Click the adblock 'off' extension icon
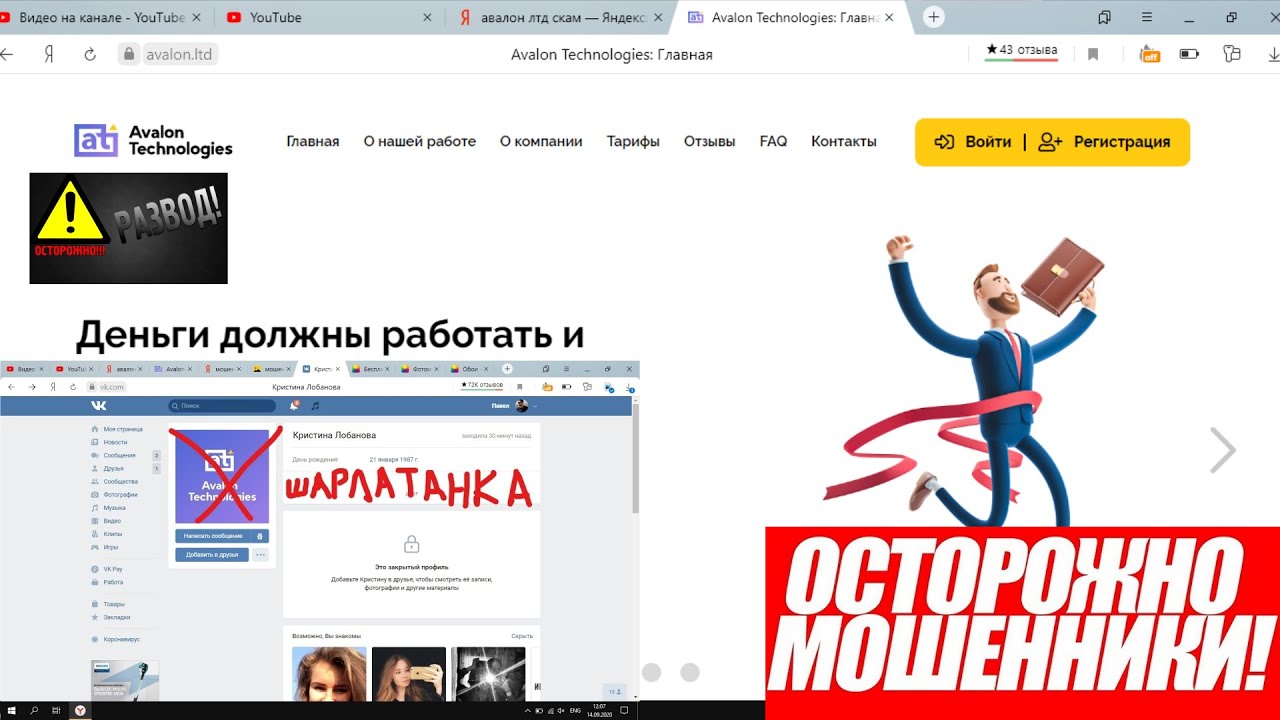 [x=1150, y=54]
